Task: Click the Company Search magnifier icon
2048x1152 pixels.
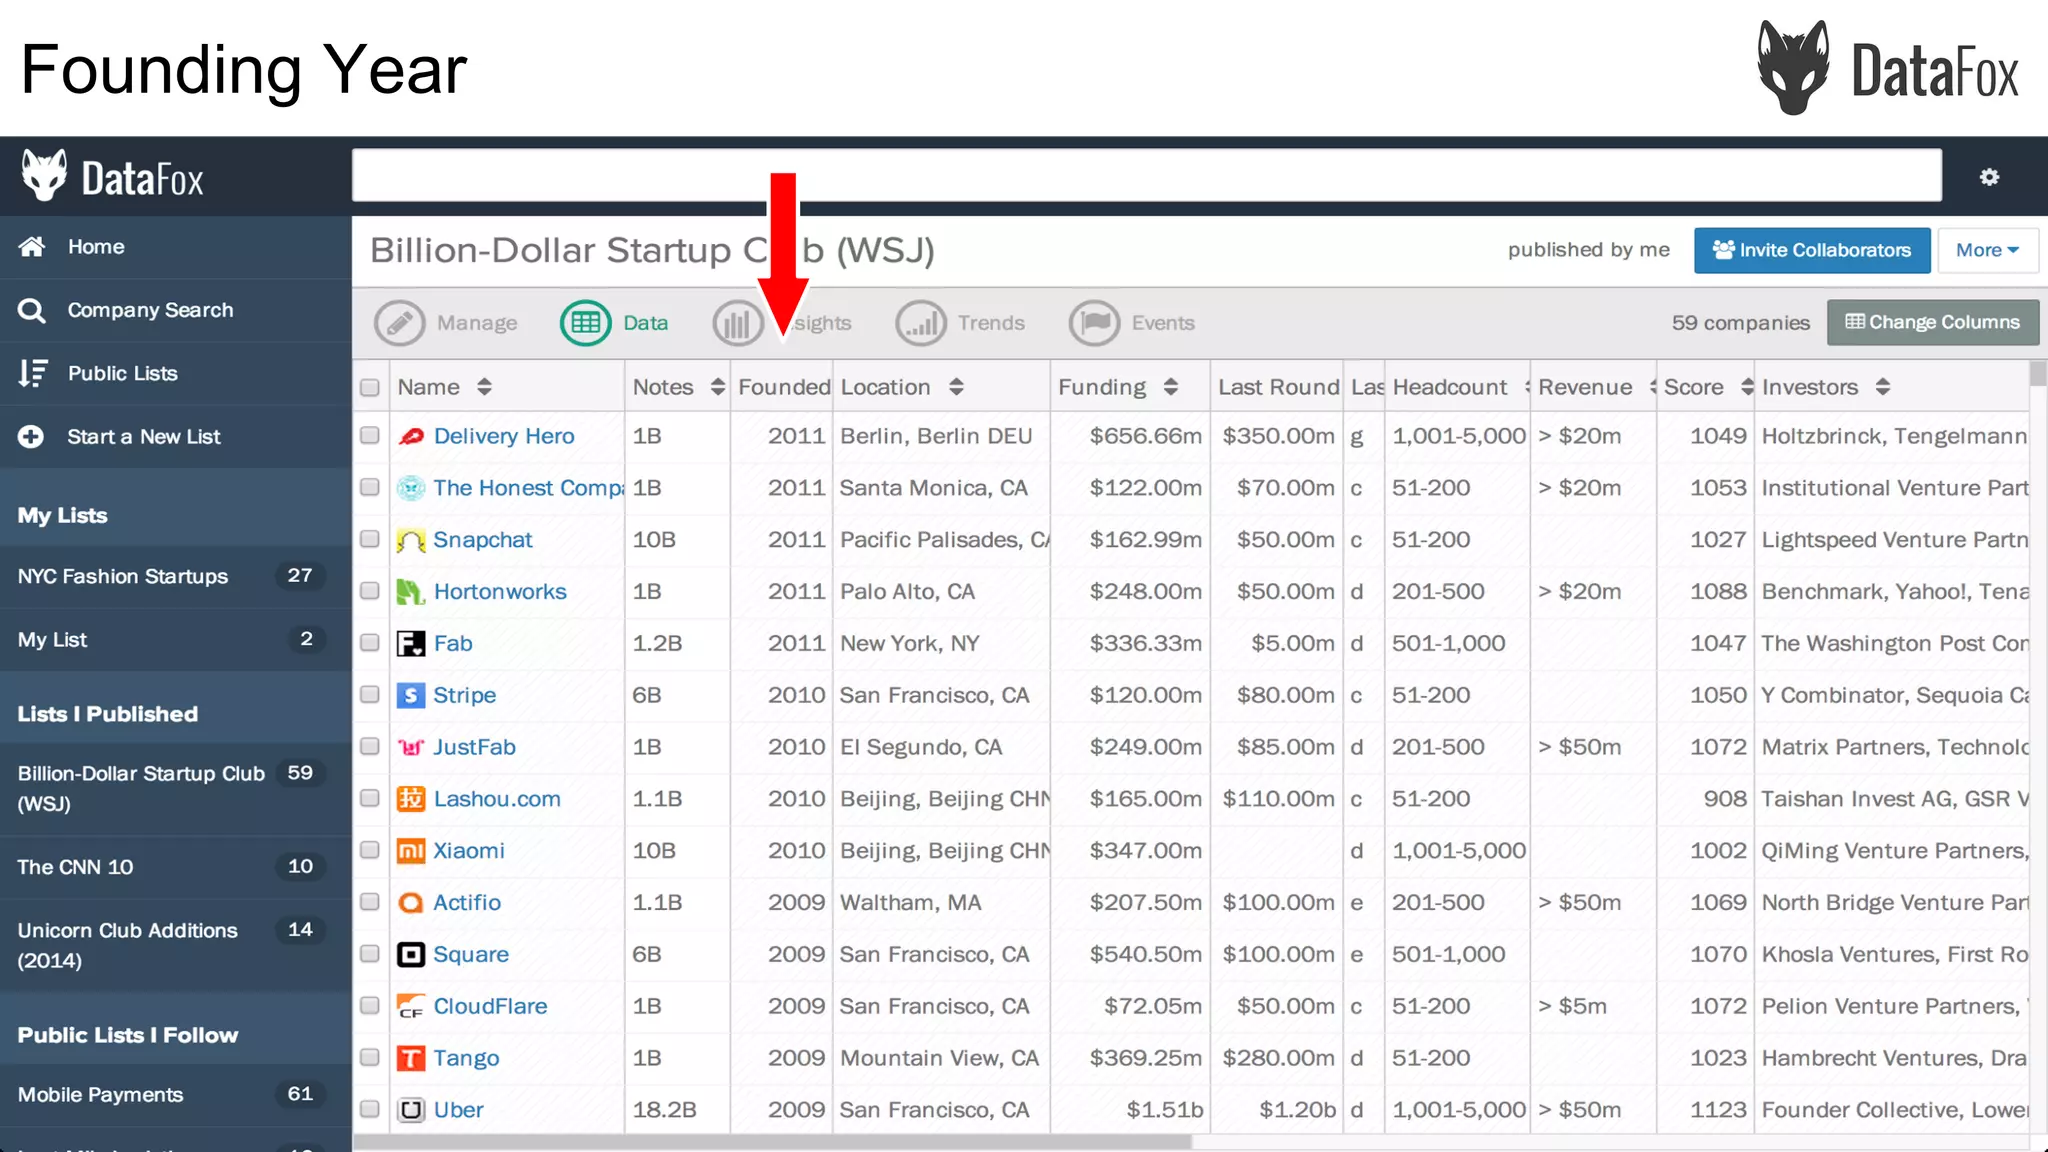Action: [x=32, y=311]
